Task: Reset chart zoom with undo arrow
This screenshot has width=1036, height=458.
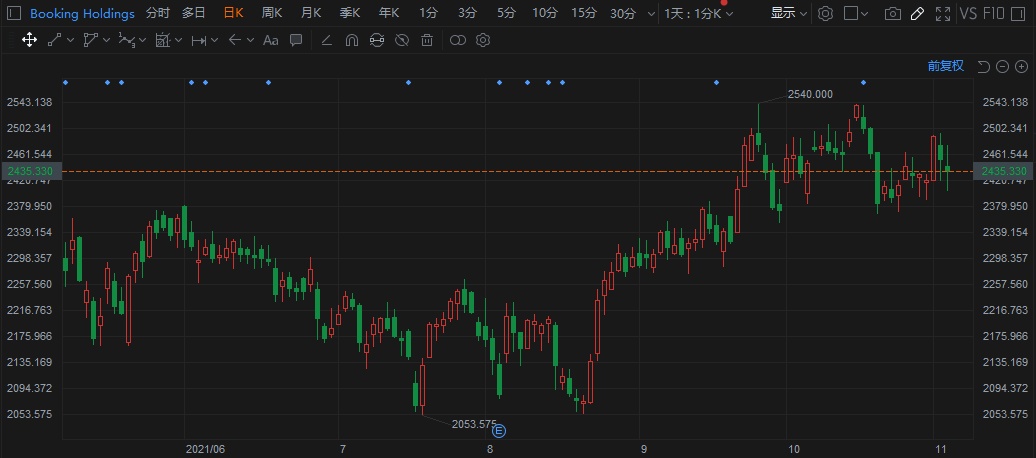Action: [983, 67]
